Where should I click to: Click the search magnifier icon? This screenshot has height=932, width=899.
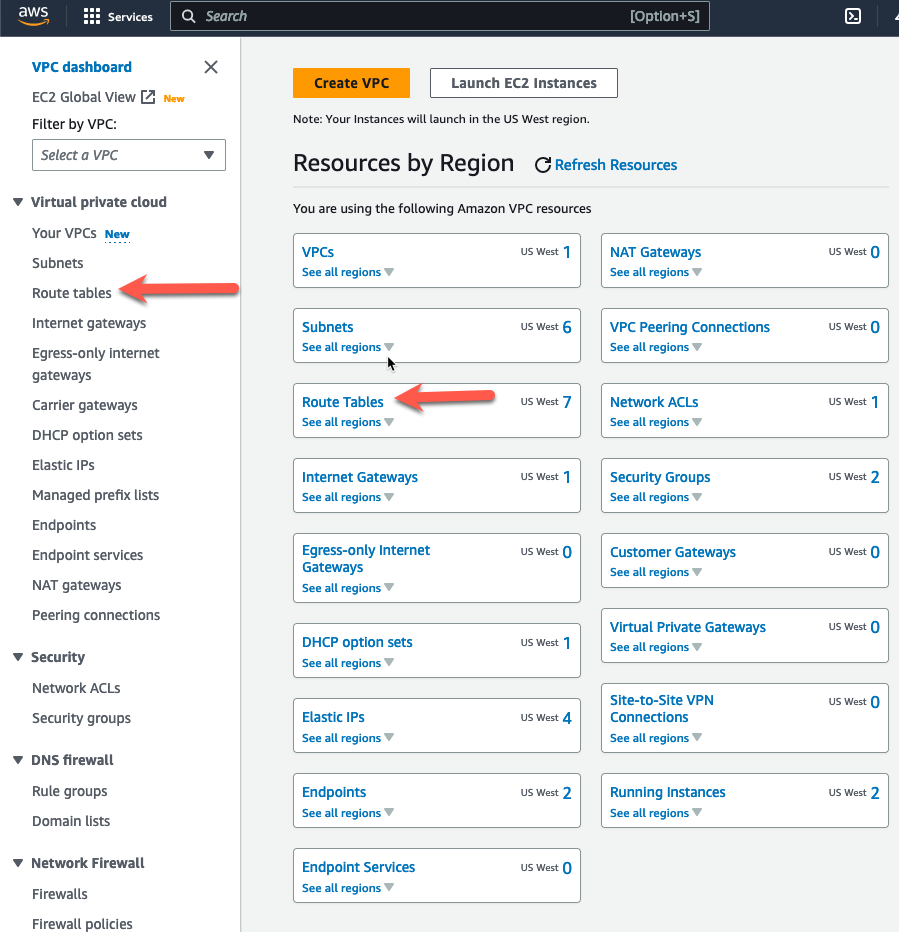(x=188, y=16)
